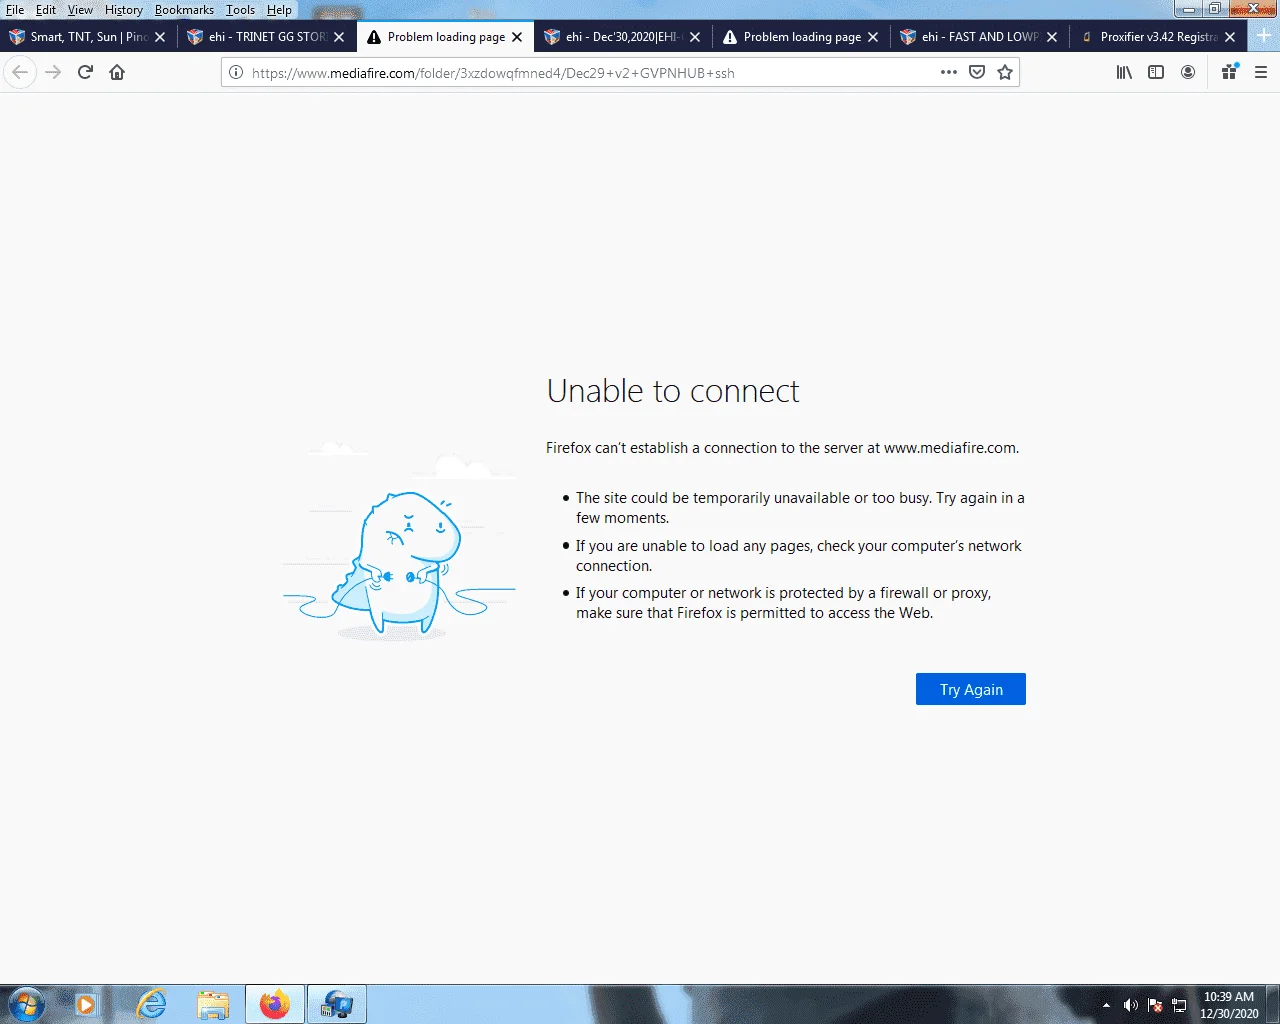Reload the current page

point(85,72)
